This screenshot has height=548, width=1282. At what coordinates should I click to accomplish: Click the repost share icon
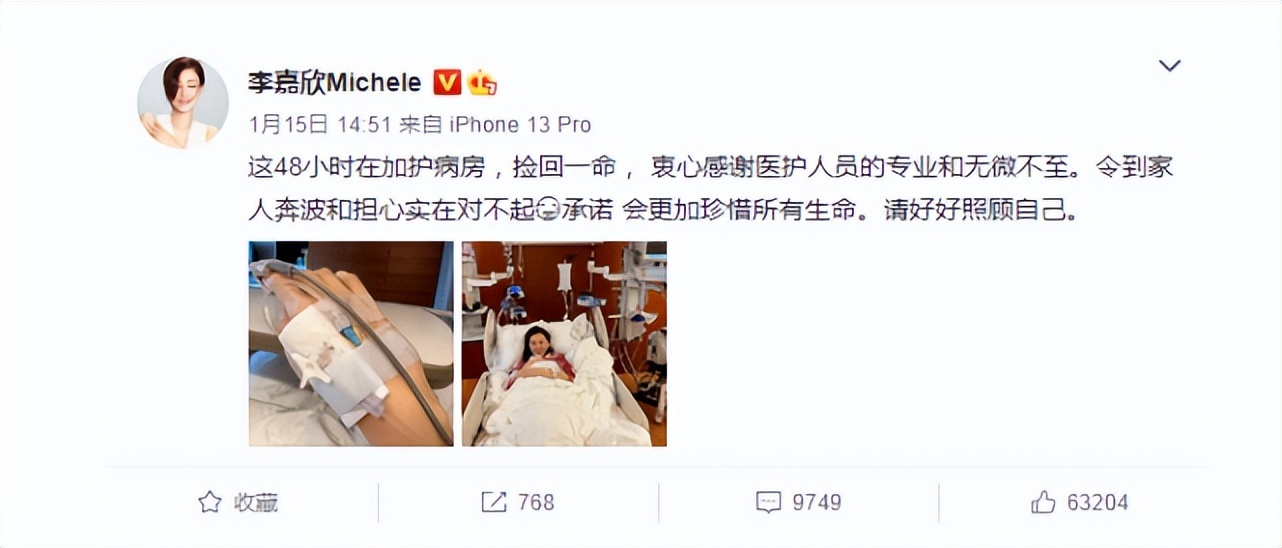tap(494, 502)
